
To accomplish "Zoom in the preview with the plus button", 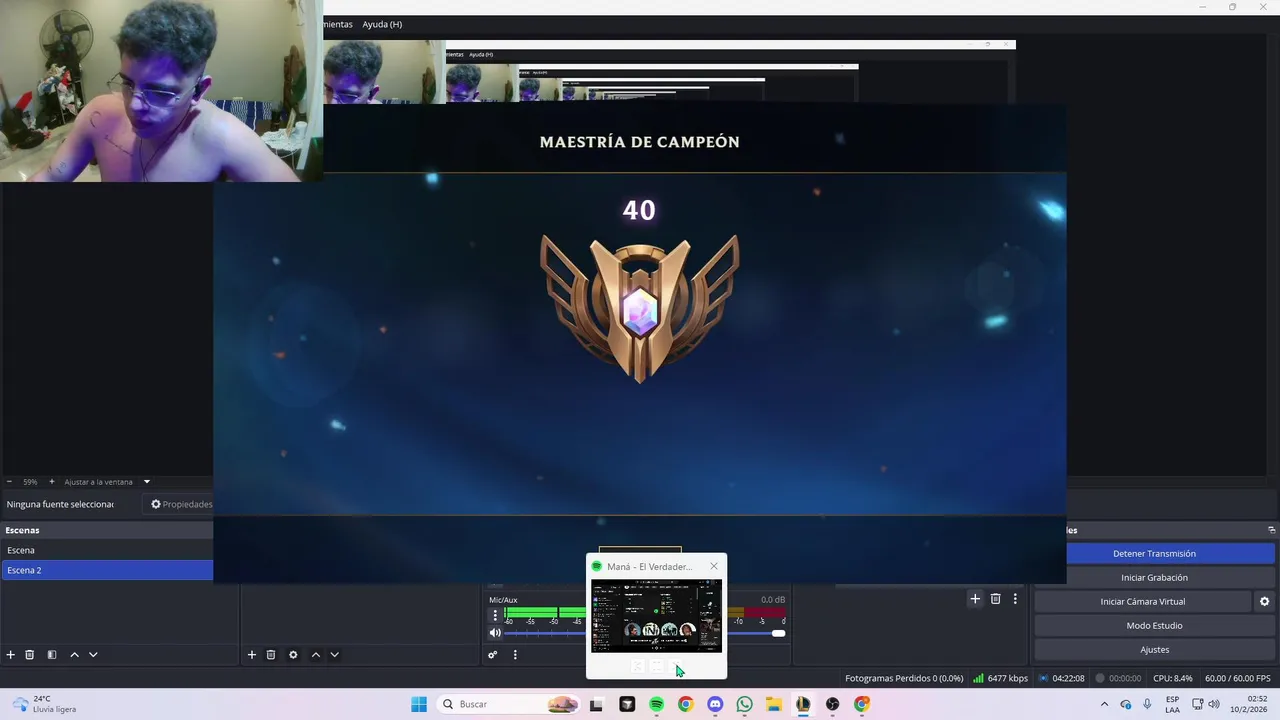I will (52, 482).
